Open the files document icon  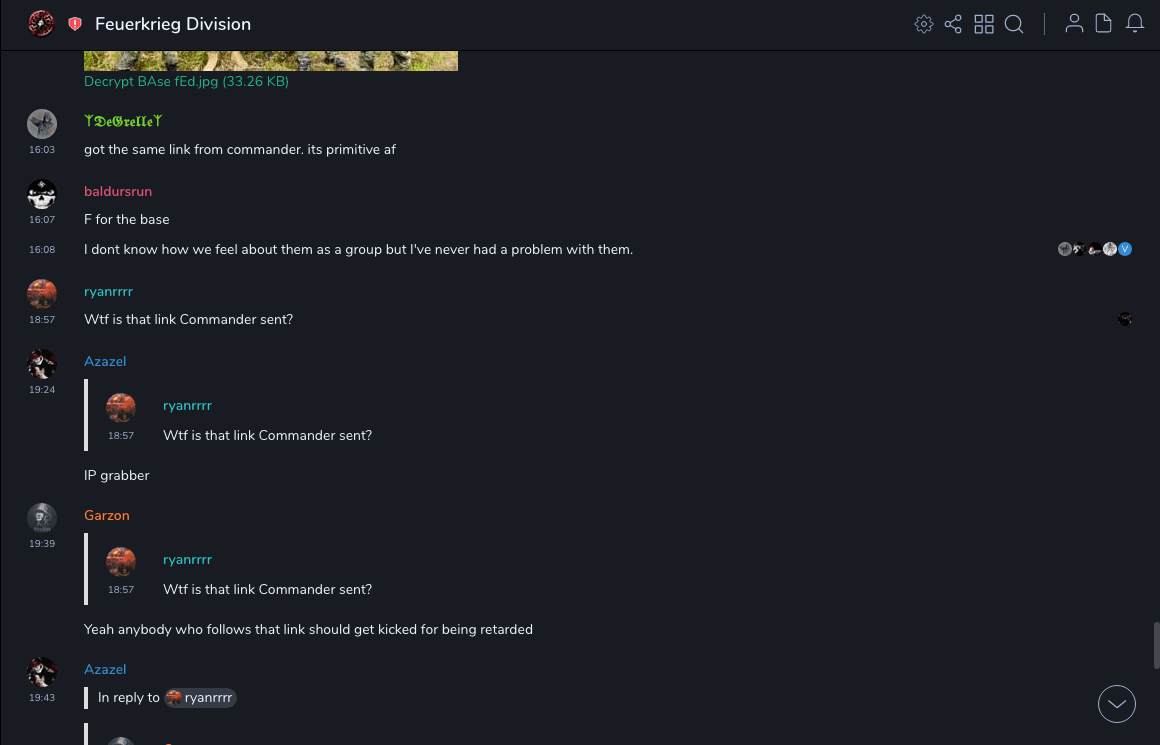1104,24
